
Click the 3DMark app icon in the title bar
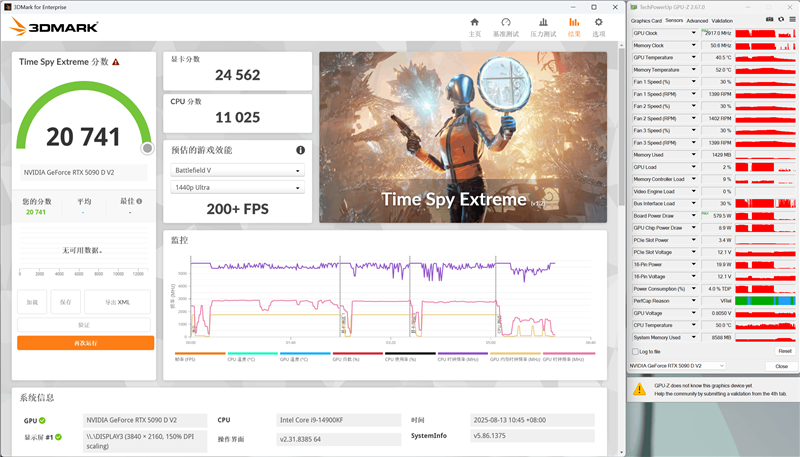(x=7, y=7)
